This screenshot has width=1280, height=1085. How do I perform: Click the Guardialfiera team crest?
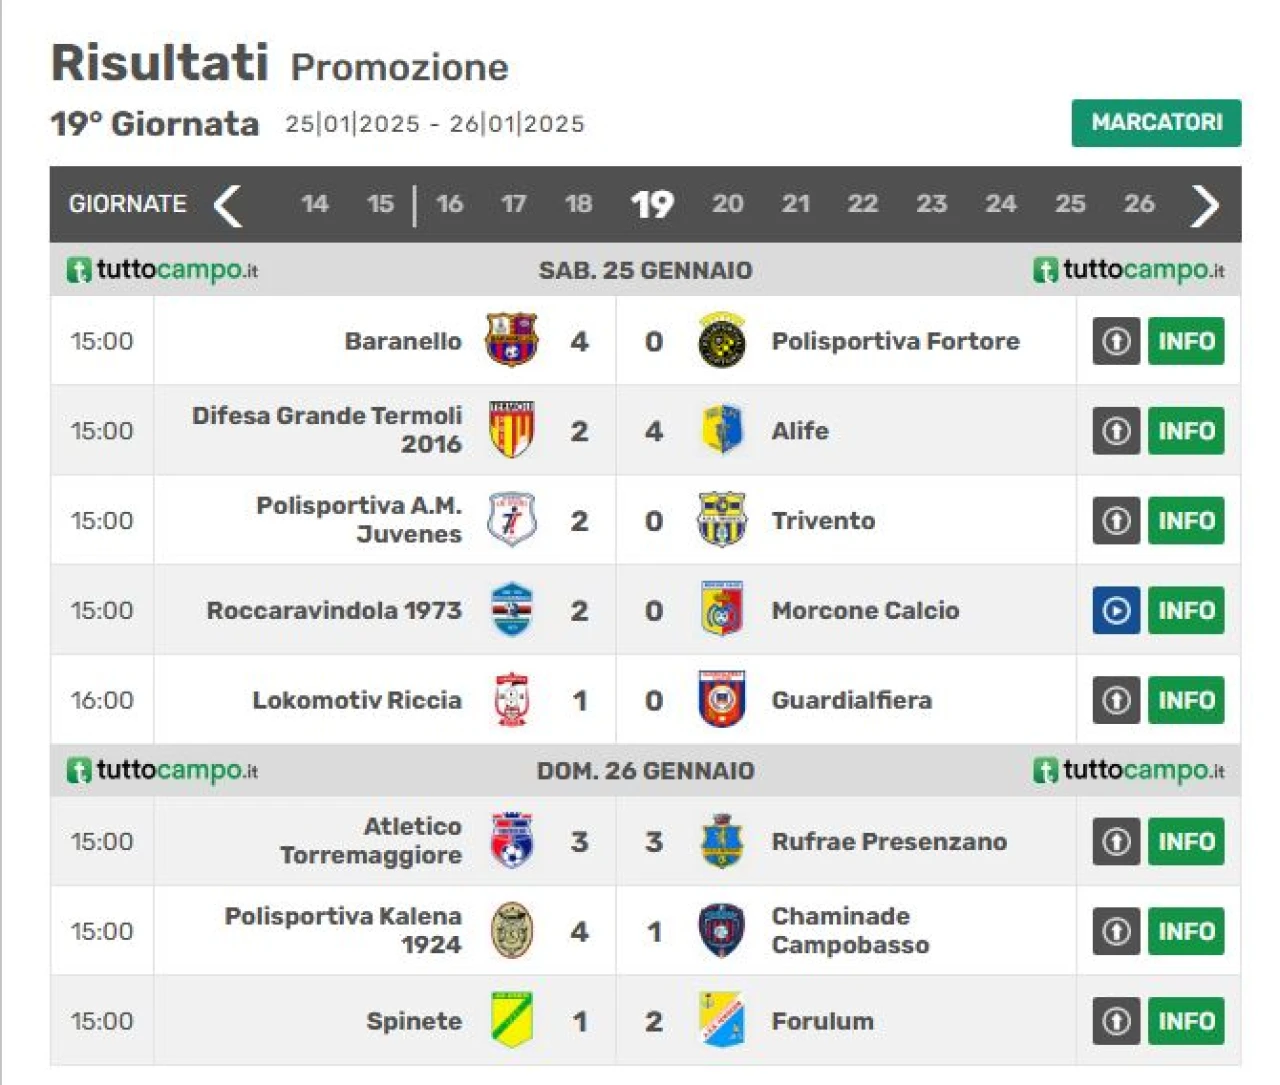tap(721, 700)
